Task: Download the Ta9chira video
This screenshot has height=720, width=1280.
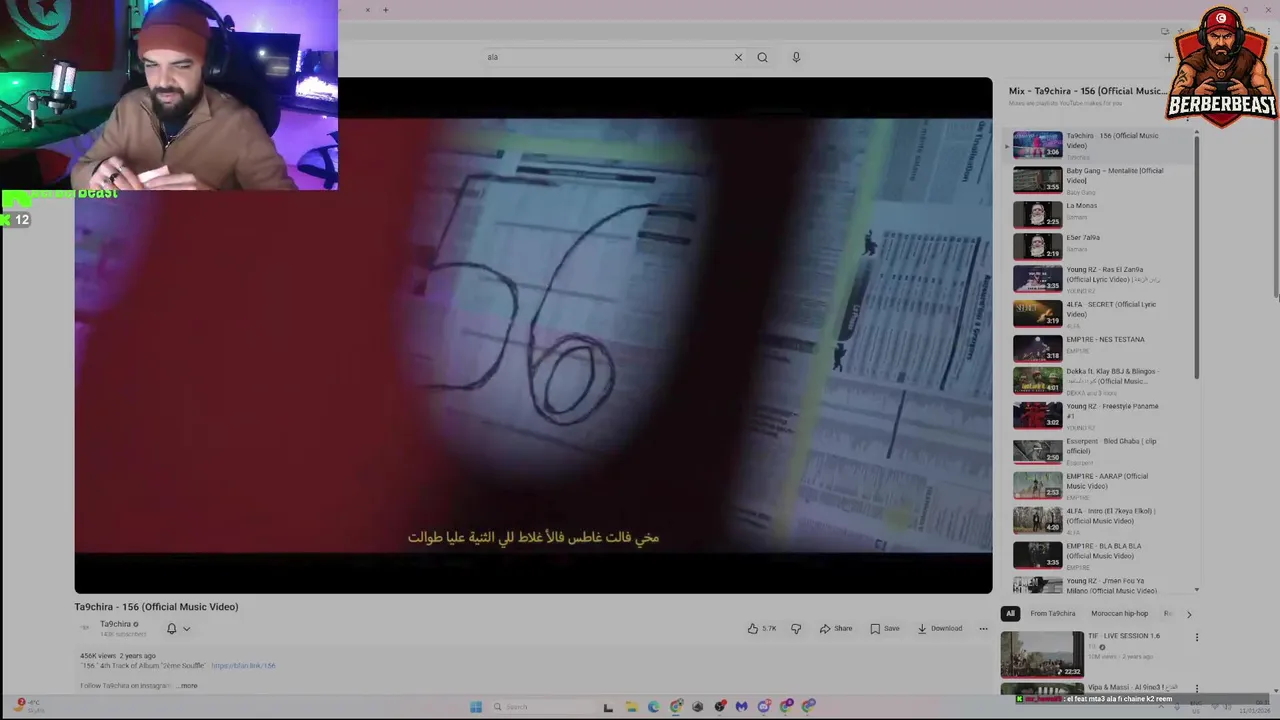Action: (x=940, y=628)
